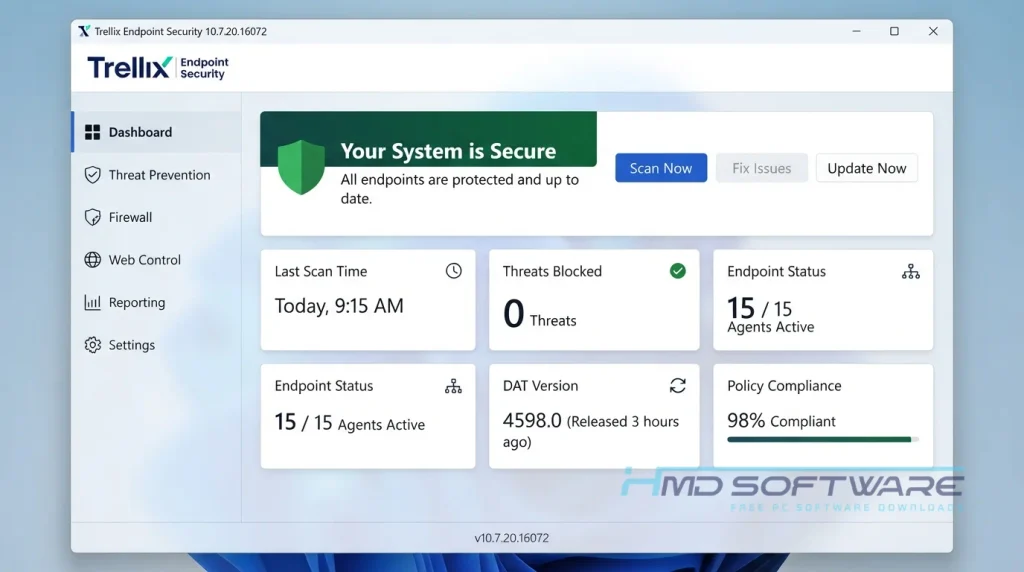
Task: Click the DAT version '4598.0' value
Action: pyautogui.click(x=532, y=421)
